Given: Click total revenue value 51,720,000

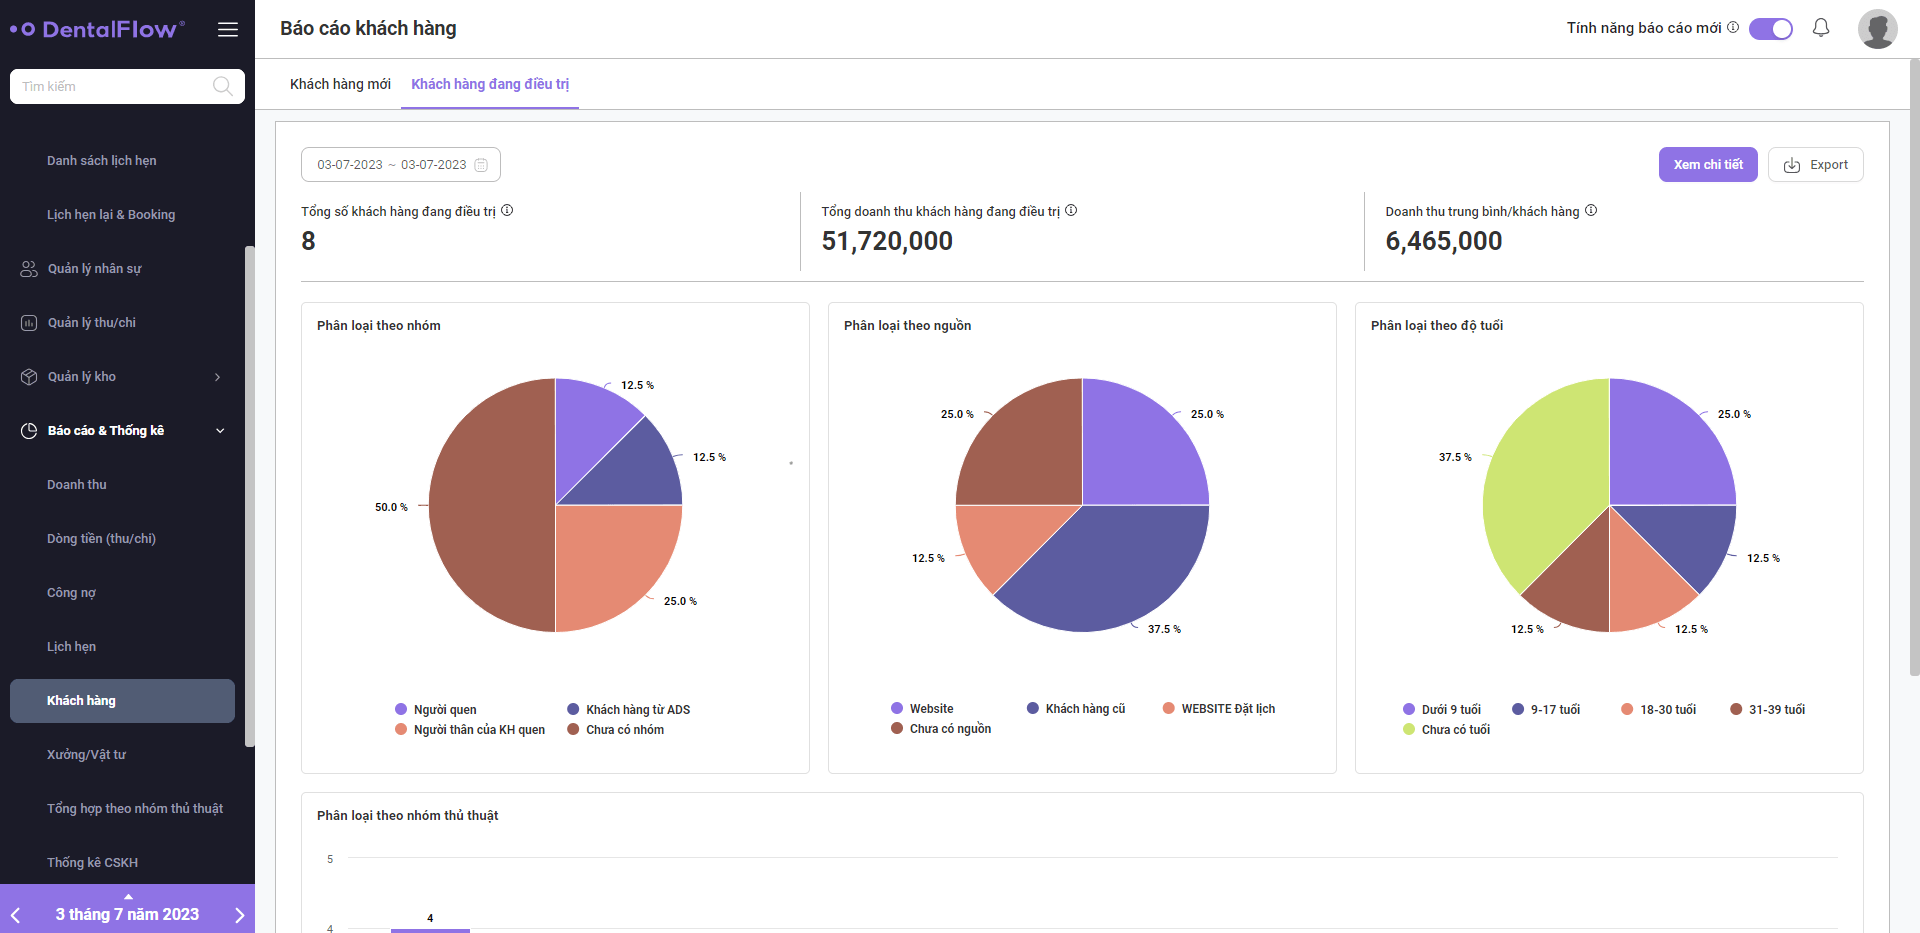Looking at the screenshot, I should coord(887,241).
